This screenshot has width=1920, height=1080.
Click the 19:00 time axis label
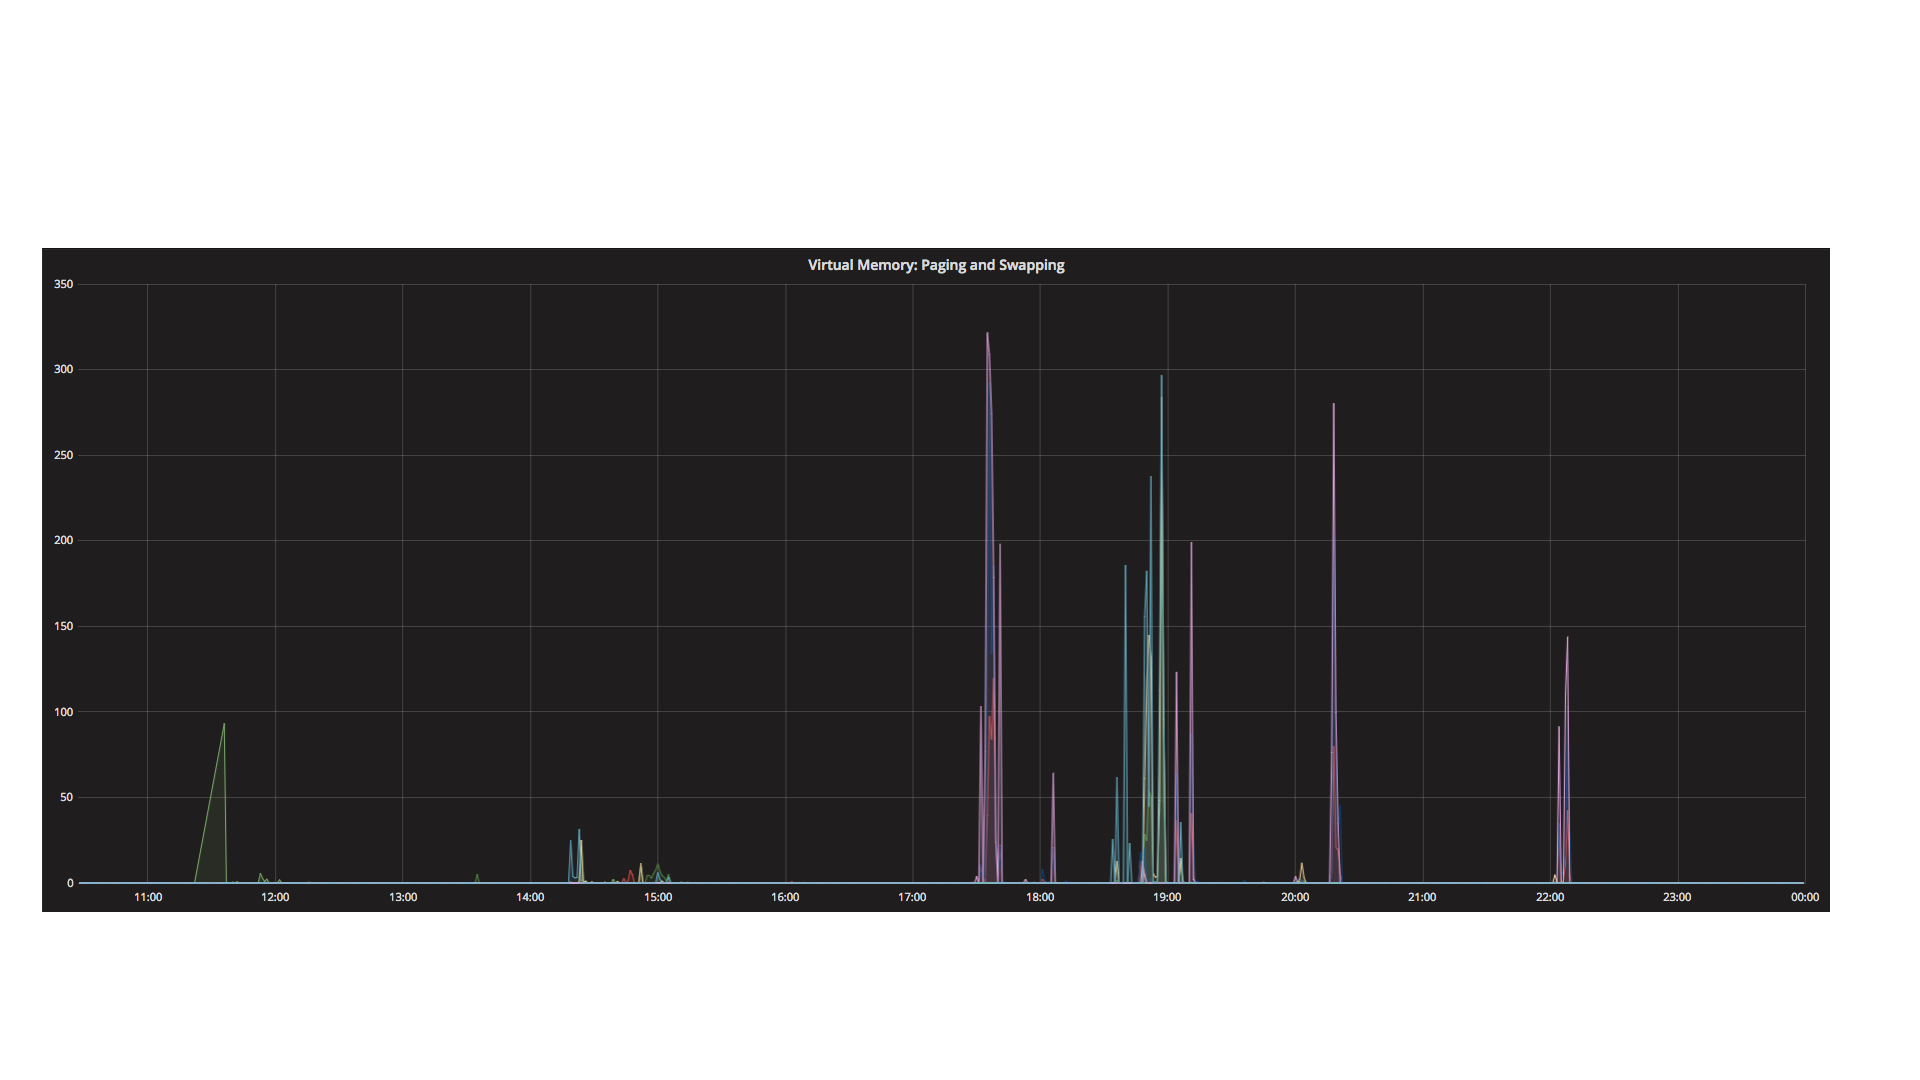1167,897
